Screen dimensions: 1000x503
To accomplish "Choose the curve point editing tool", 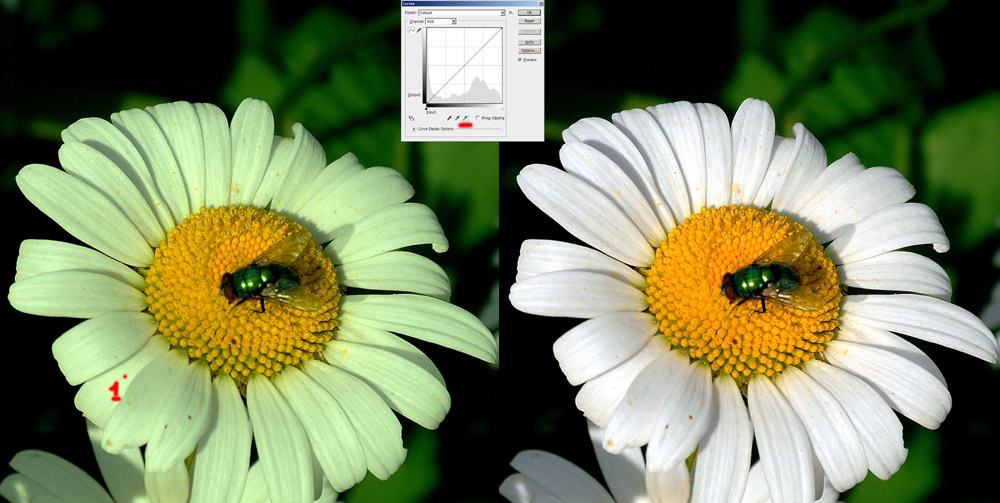I will (x=411, y=31).
